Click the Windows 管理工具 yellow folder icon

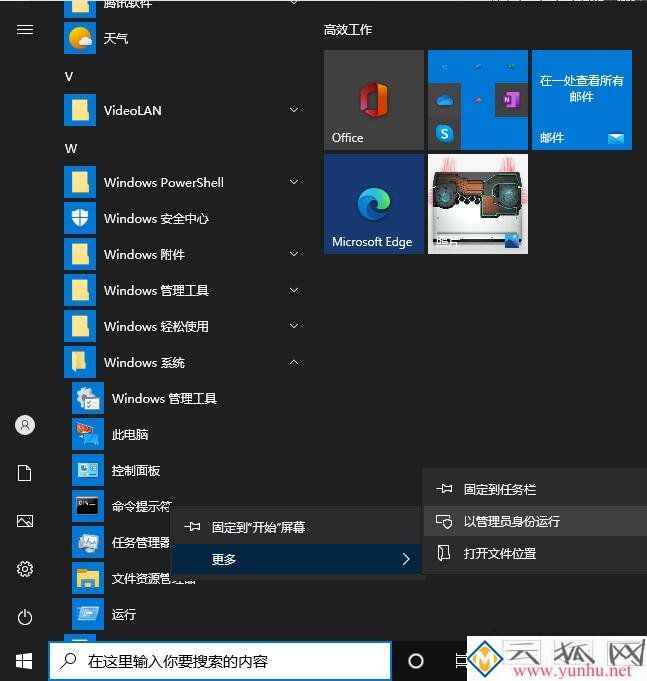(80, 290)
